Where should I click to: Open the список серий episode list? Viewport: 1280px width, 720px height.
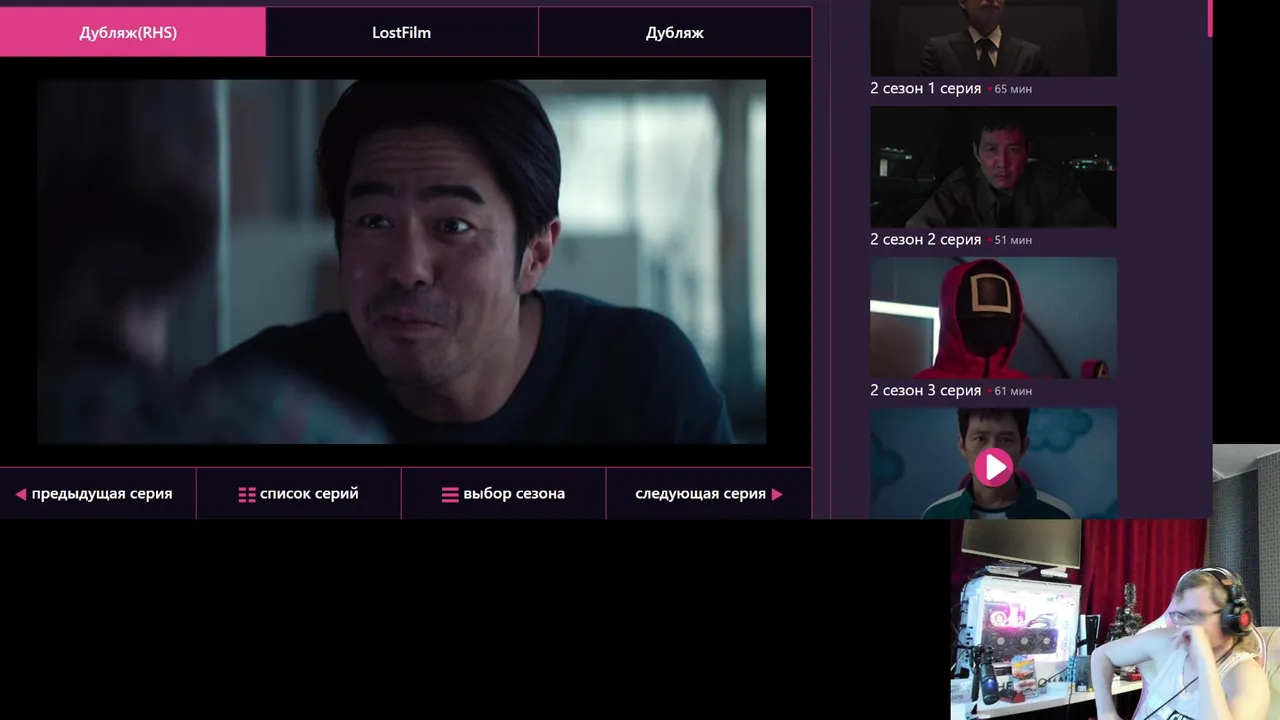click(x=299, y=494)
